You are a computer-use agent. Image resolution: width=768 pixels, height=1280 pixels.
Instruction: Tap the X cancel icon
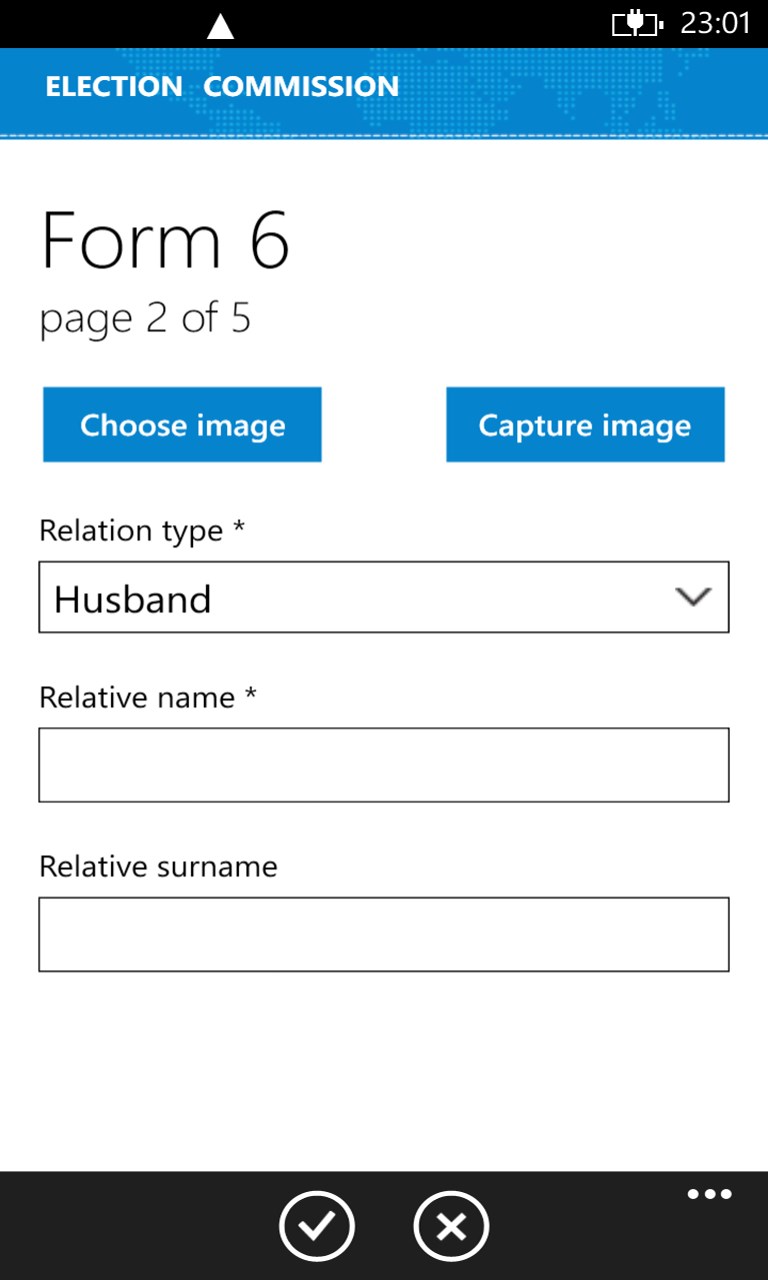pos(451,1226)
